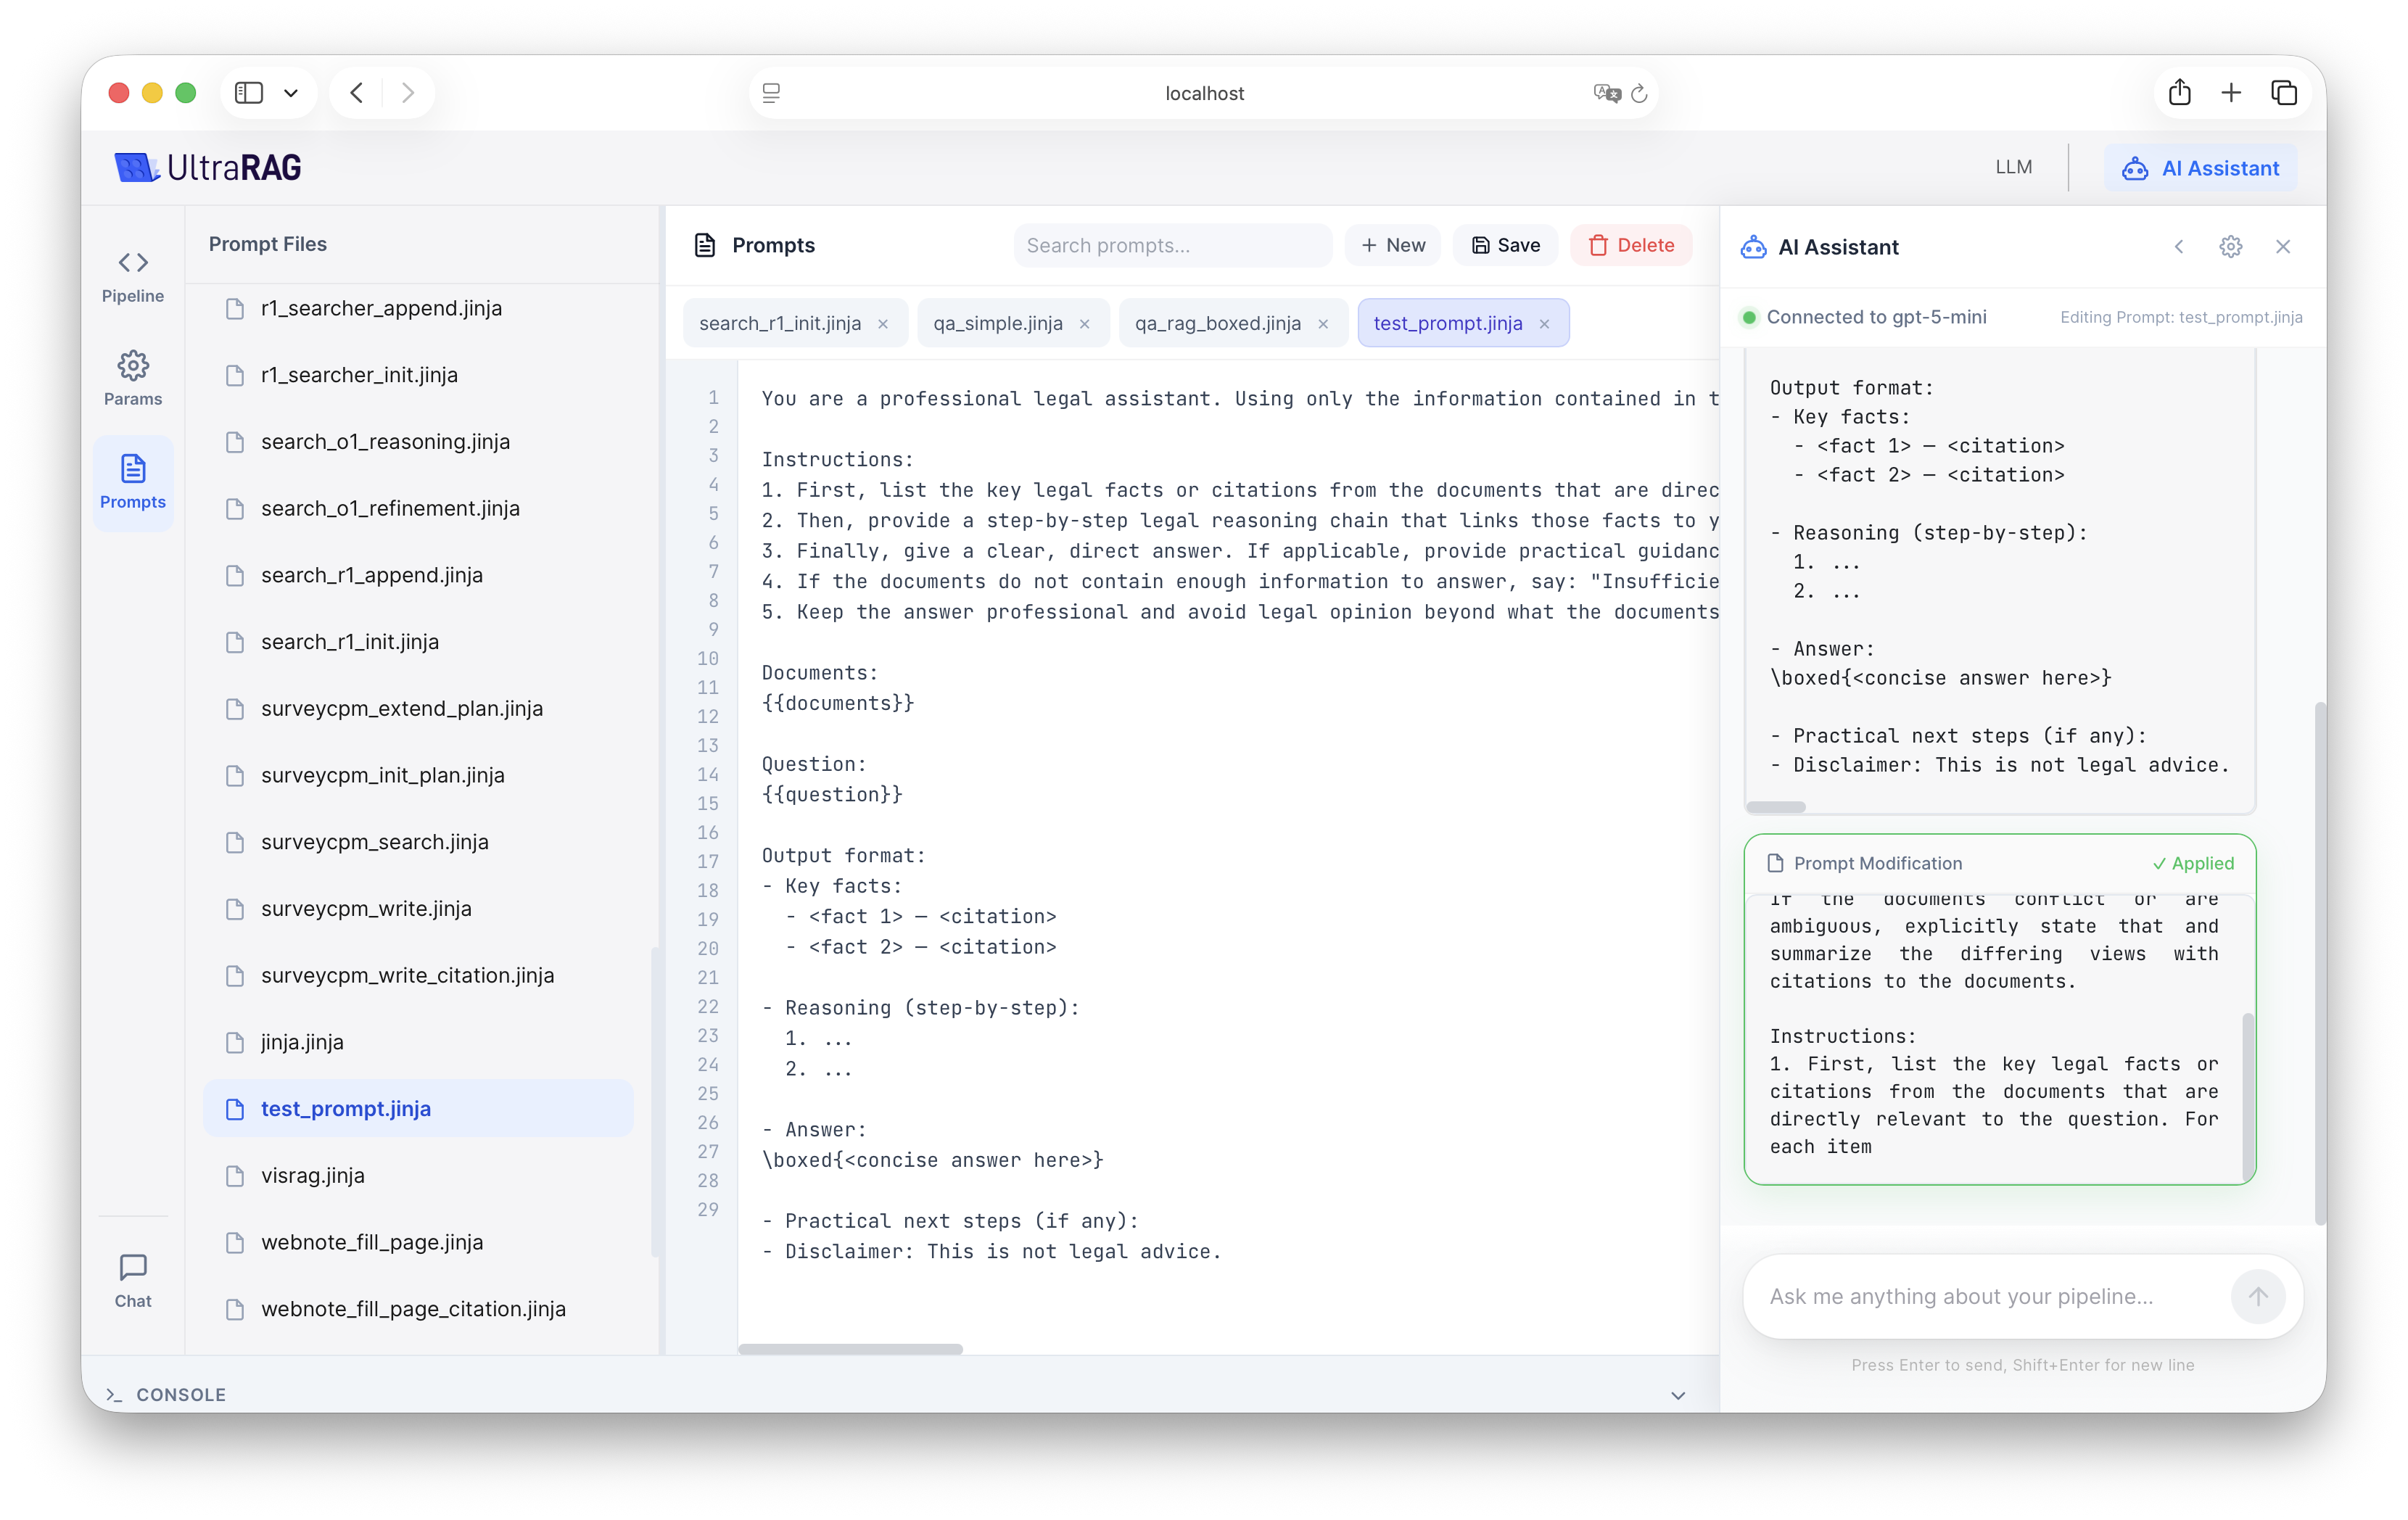Screen dimensions: 2408x1520
Task: Toggle the browser sidebar view
Action: coord(248,93)
